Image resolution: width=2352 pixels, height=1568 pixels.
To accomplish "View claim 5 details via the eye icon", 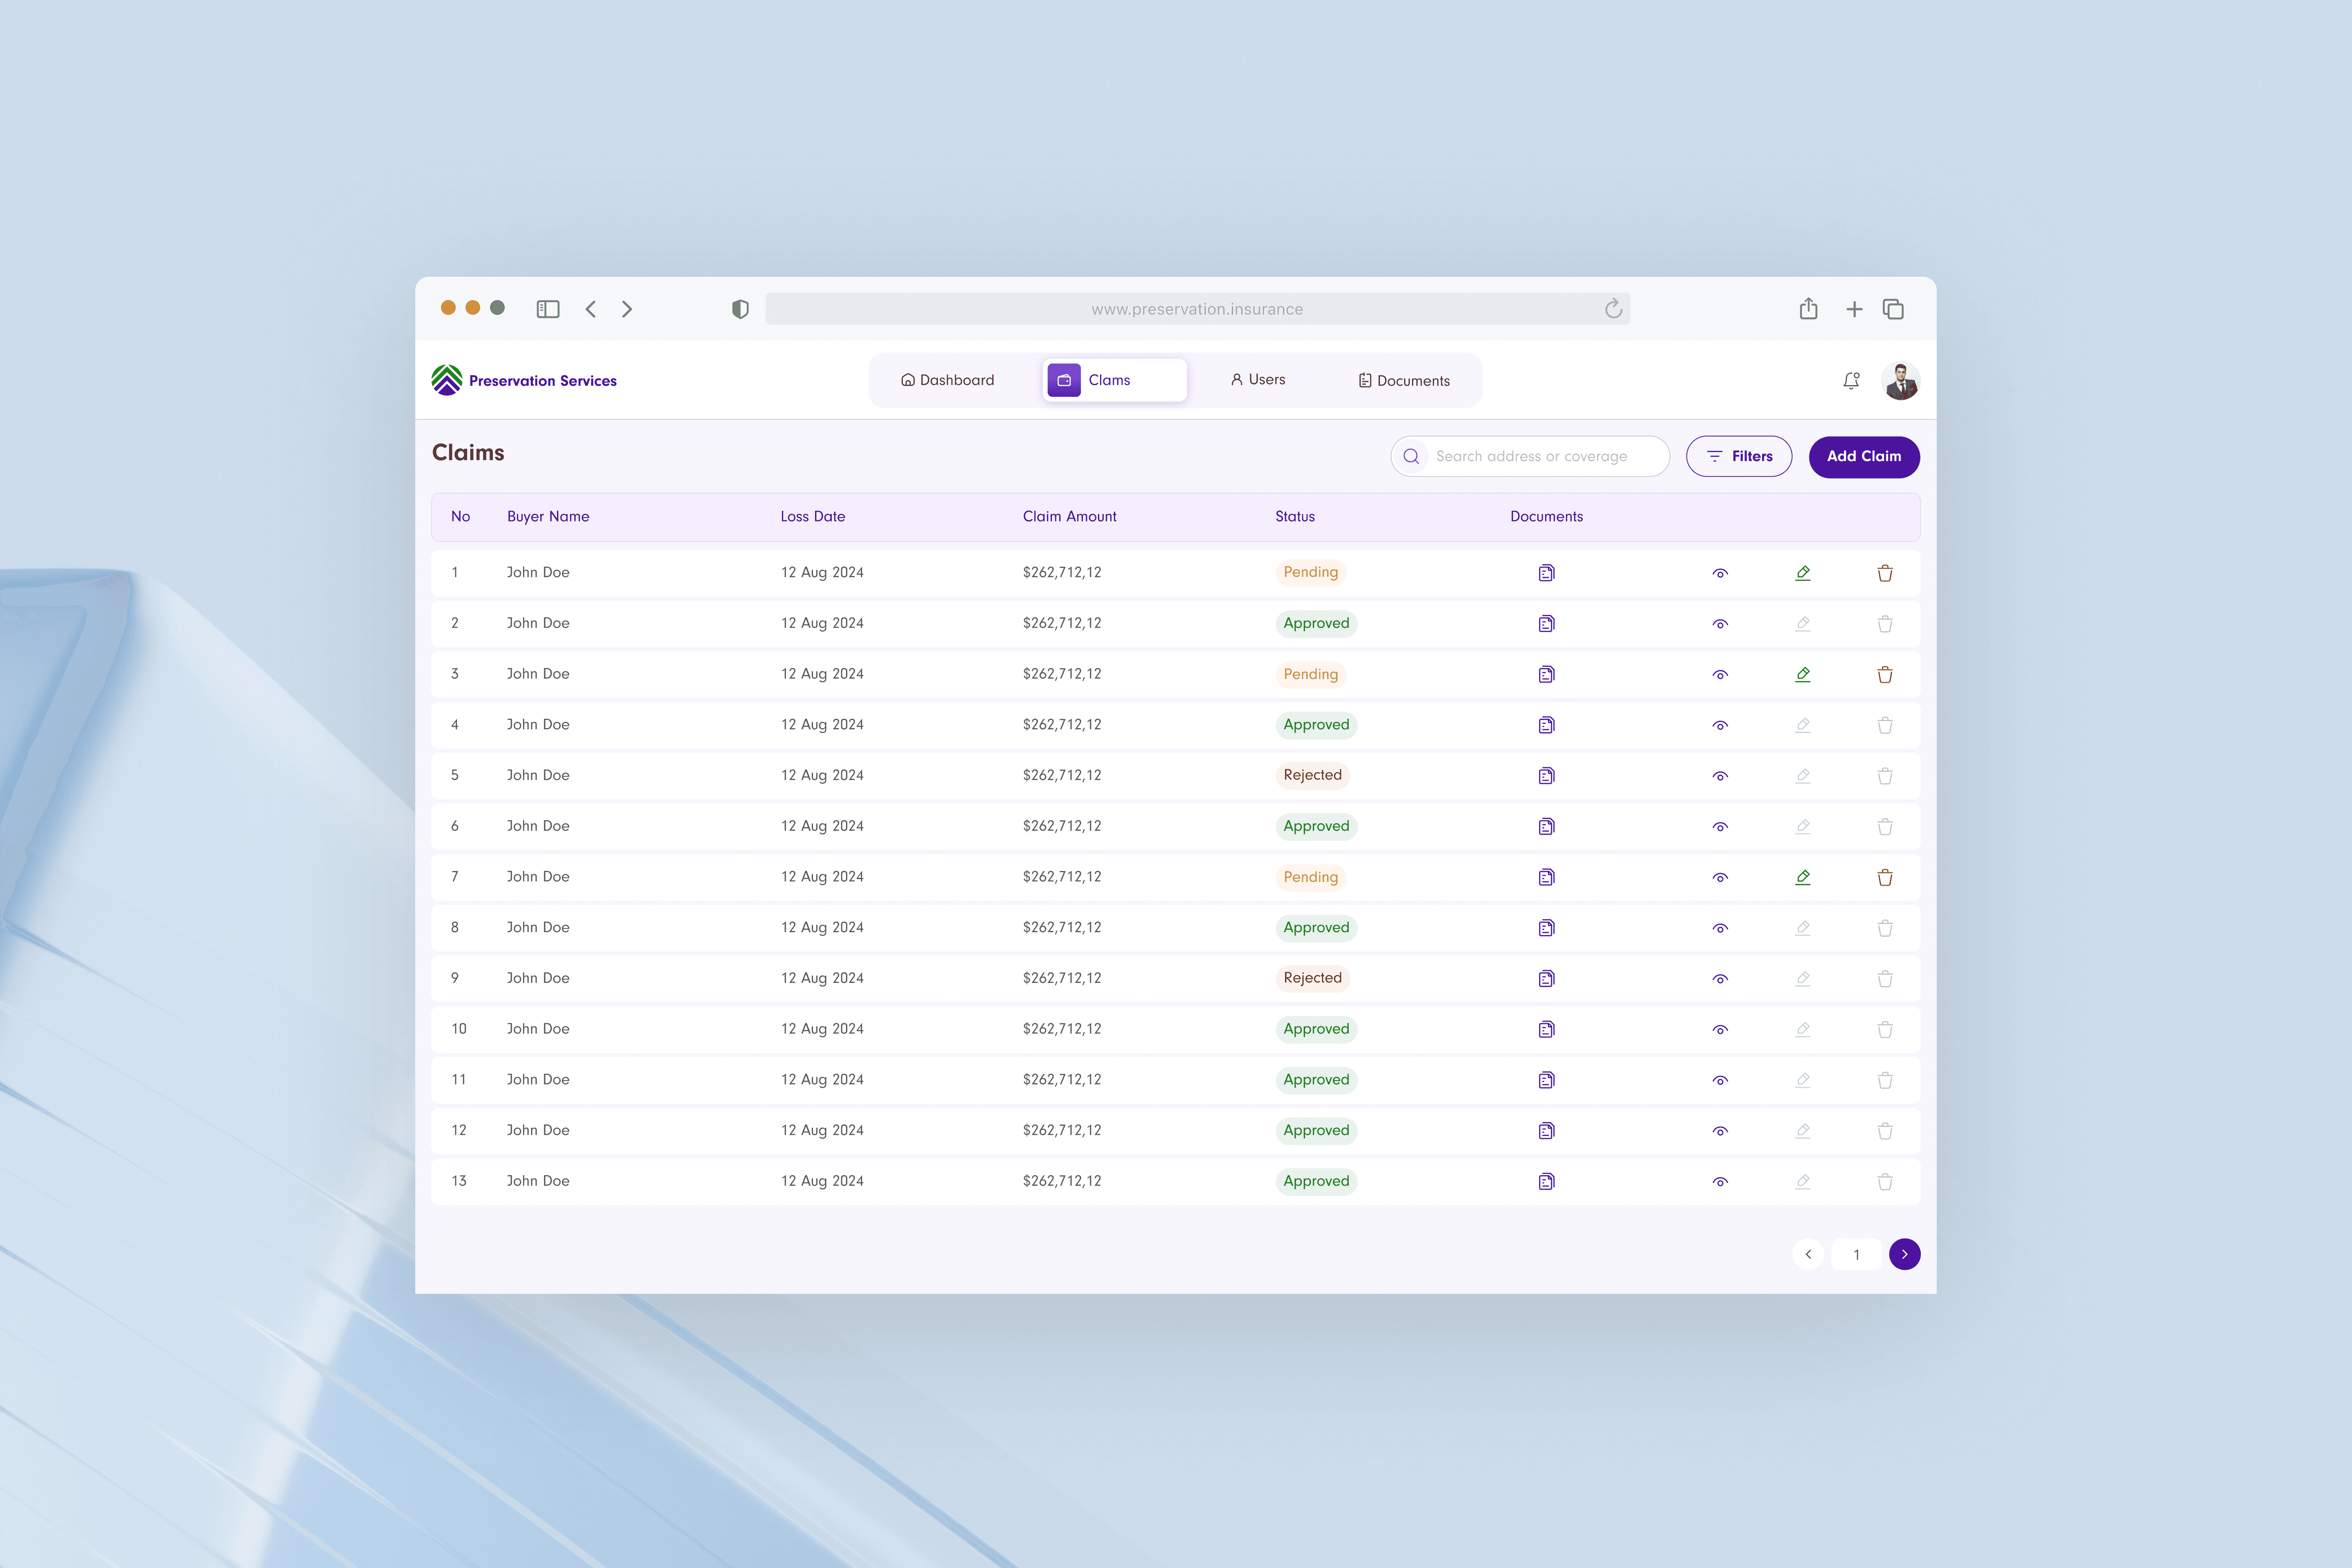I will point(1720,776).
